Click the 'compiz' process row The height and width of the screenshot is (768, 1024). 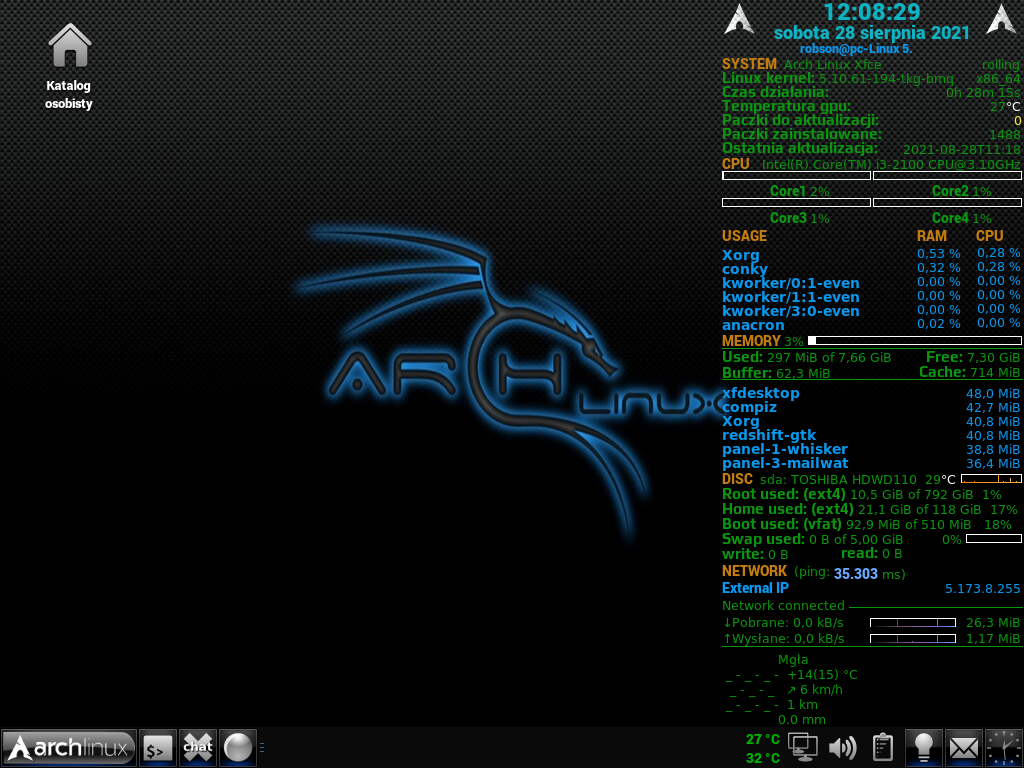click(x=871, y=408)
